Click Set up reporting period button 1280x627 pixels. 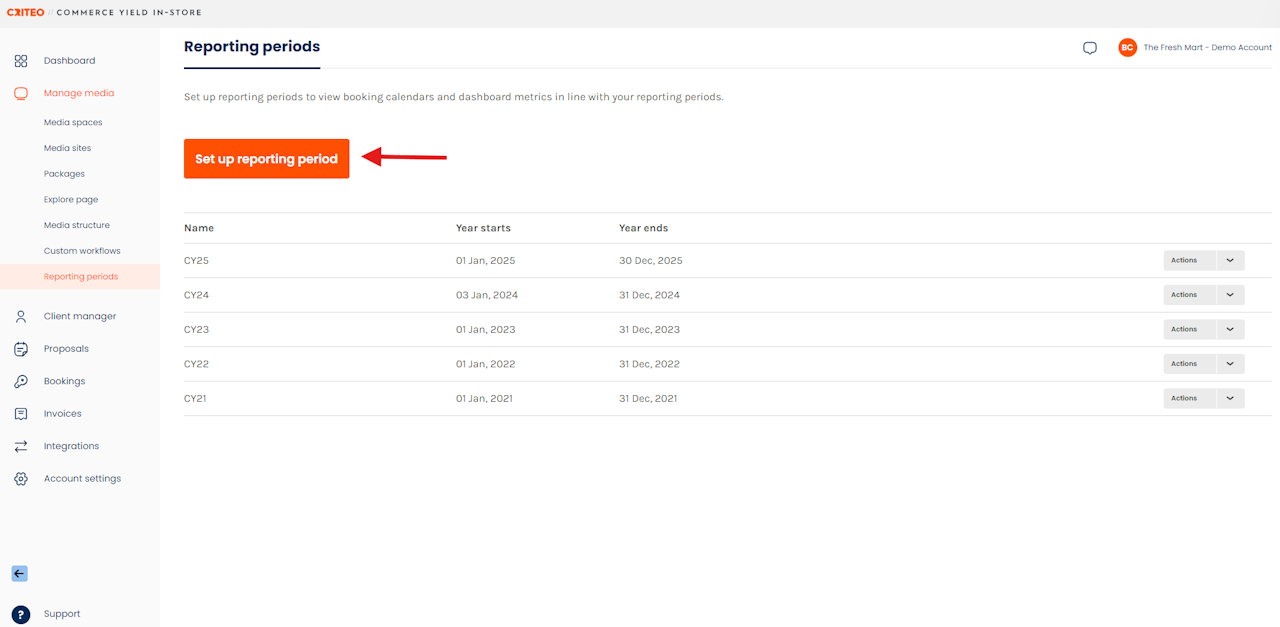267,159
